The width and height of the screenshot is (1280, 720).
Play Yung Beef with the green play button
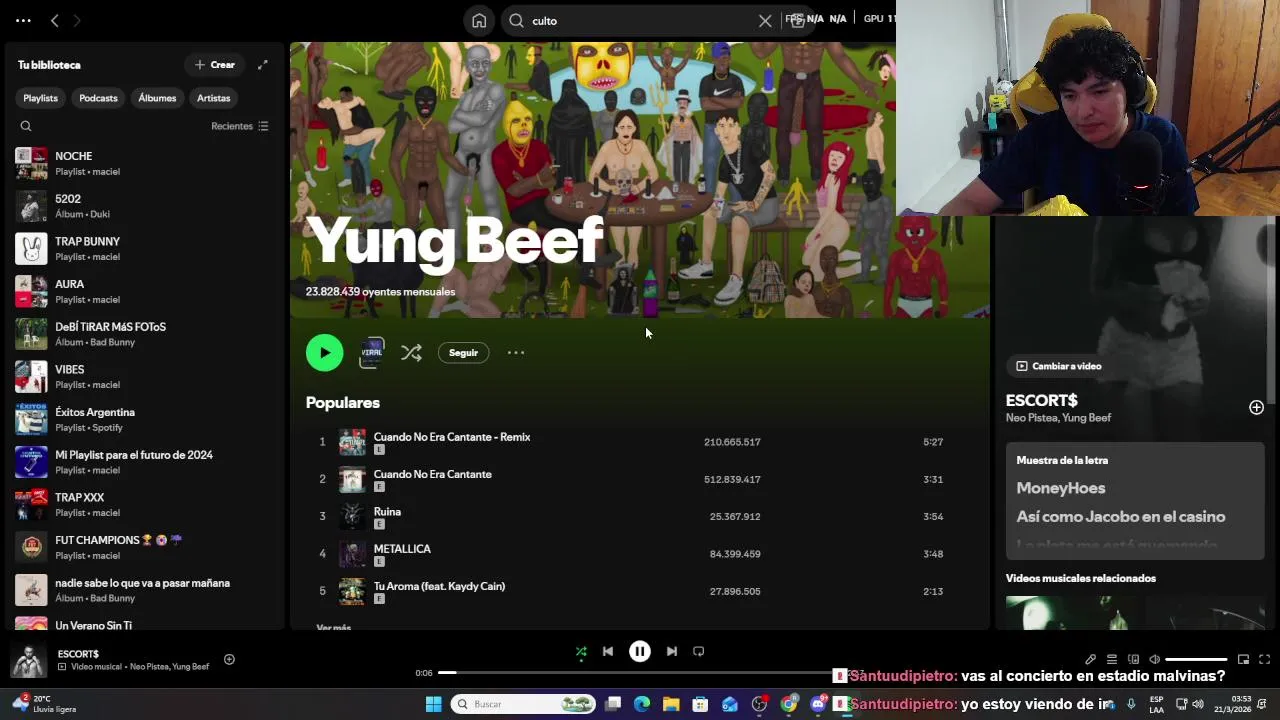324,352
